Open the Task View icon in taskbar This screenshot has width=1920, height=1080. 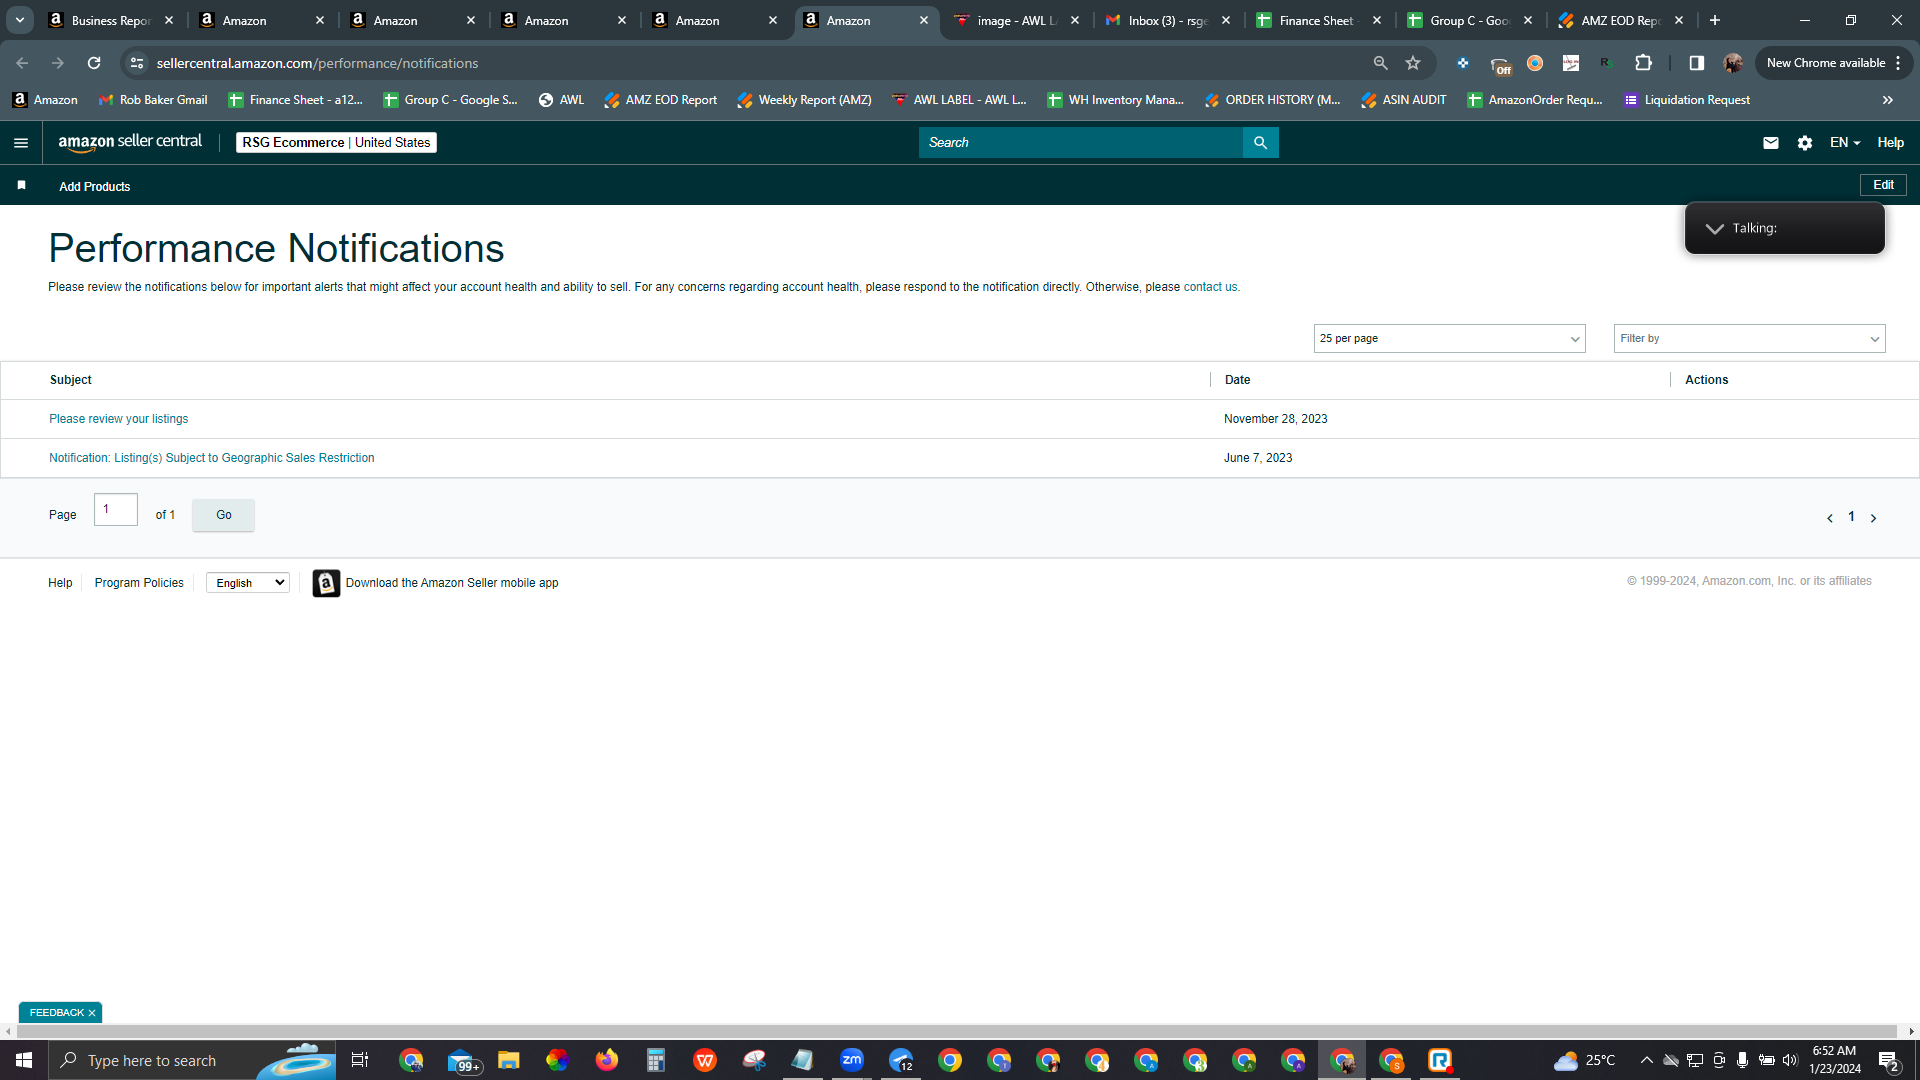click(x=360, y=1060)
